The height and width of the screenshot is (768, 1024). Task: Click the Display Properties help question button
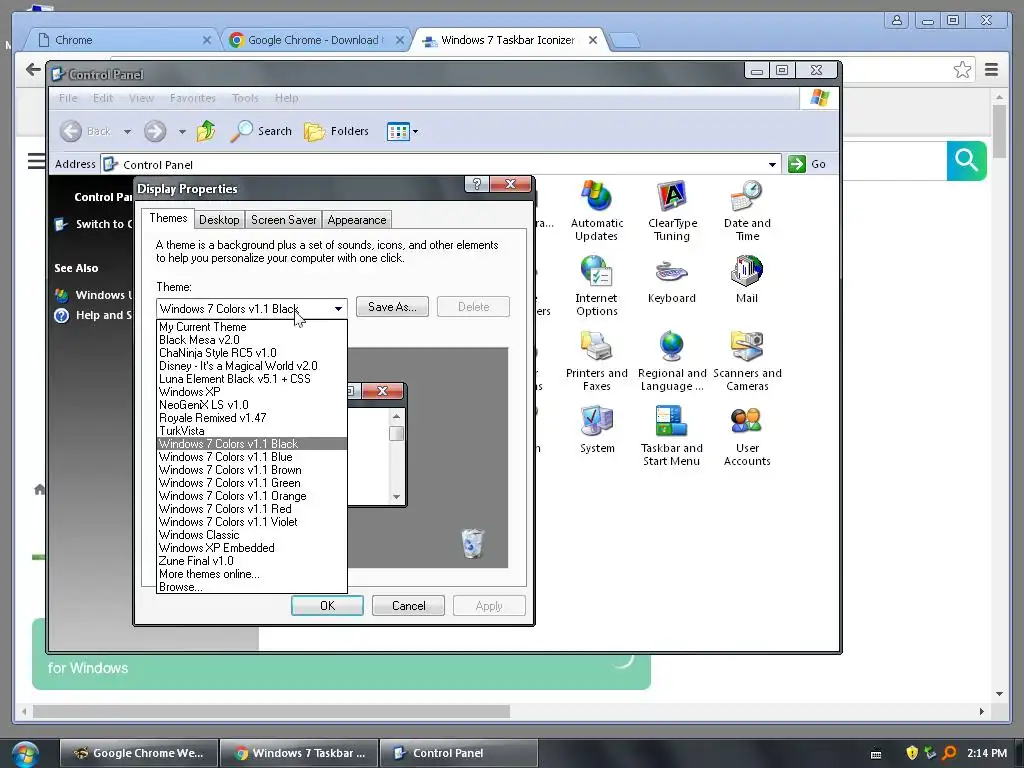pos(477,184)
